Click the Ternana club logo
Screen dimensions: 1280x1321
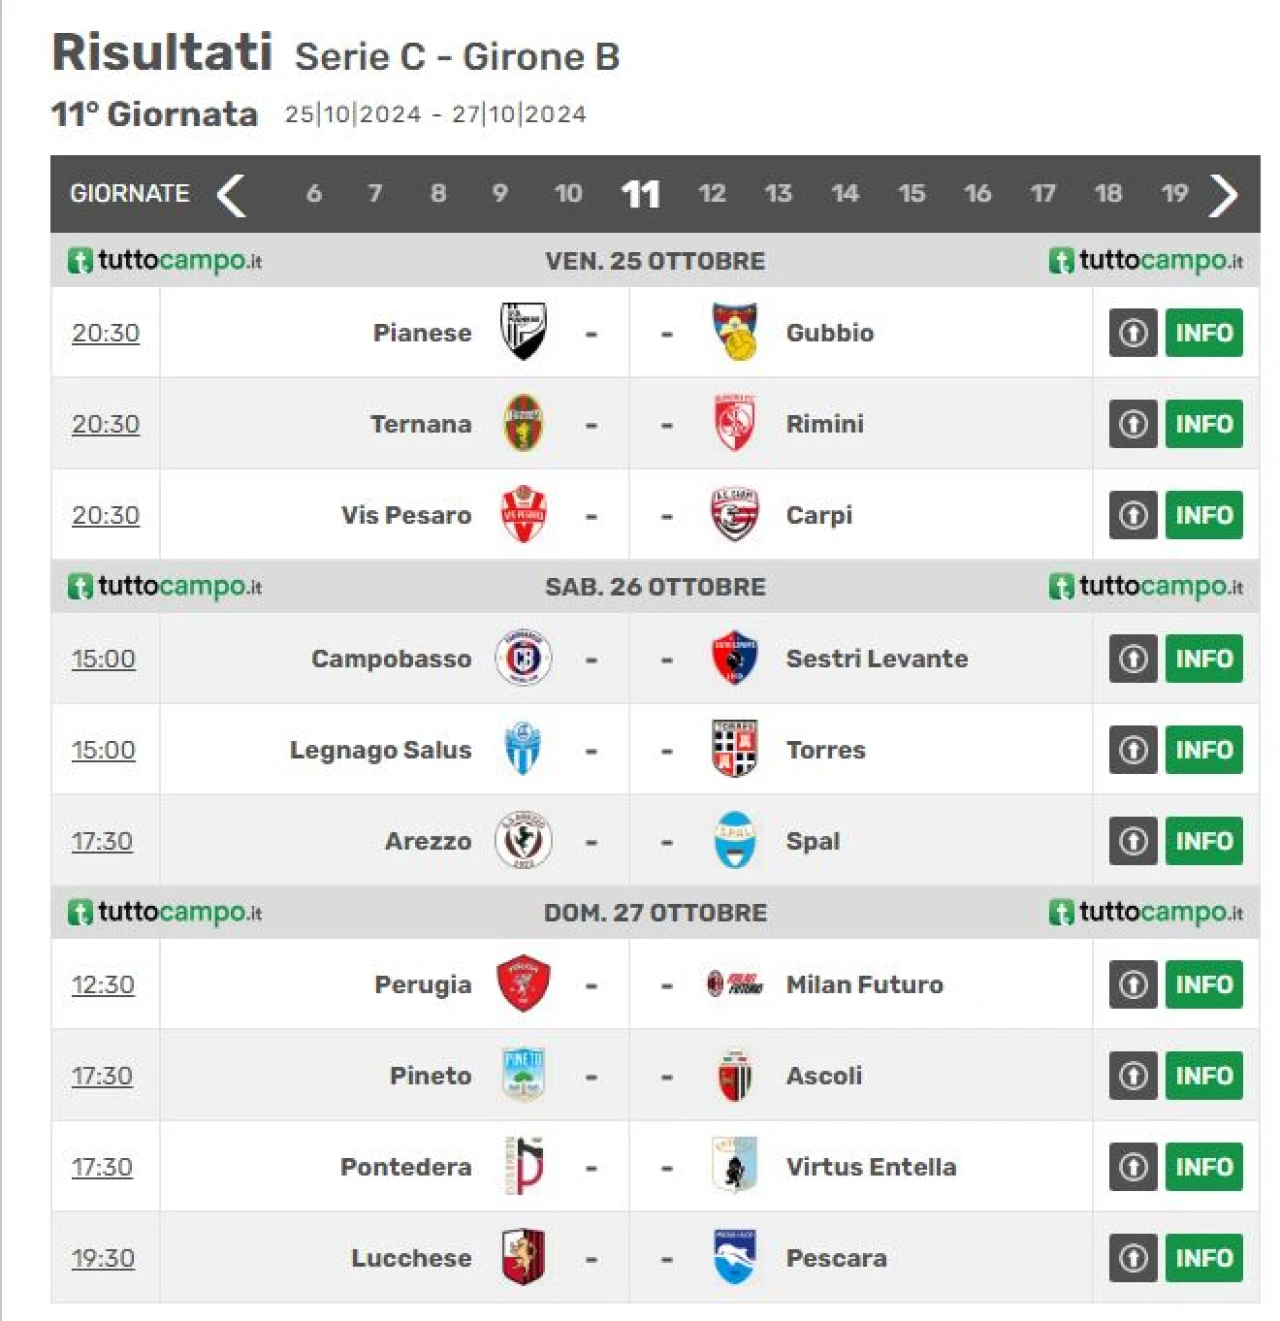pos(523,423)
